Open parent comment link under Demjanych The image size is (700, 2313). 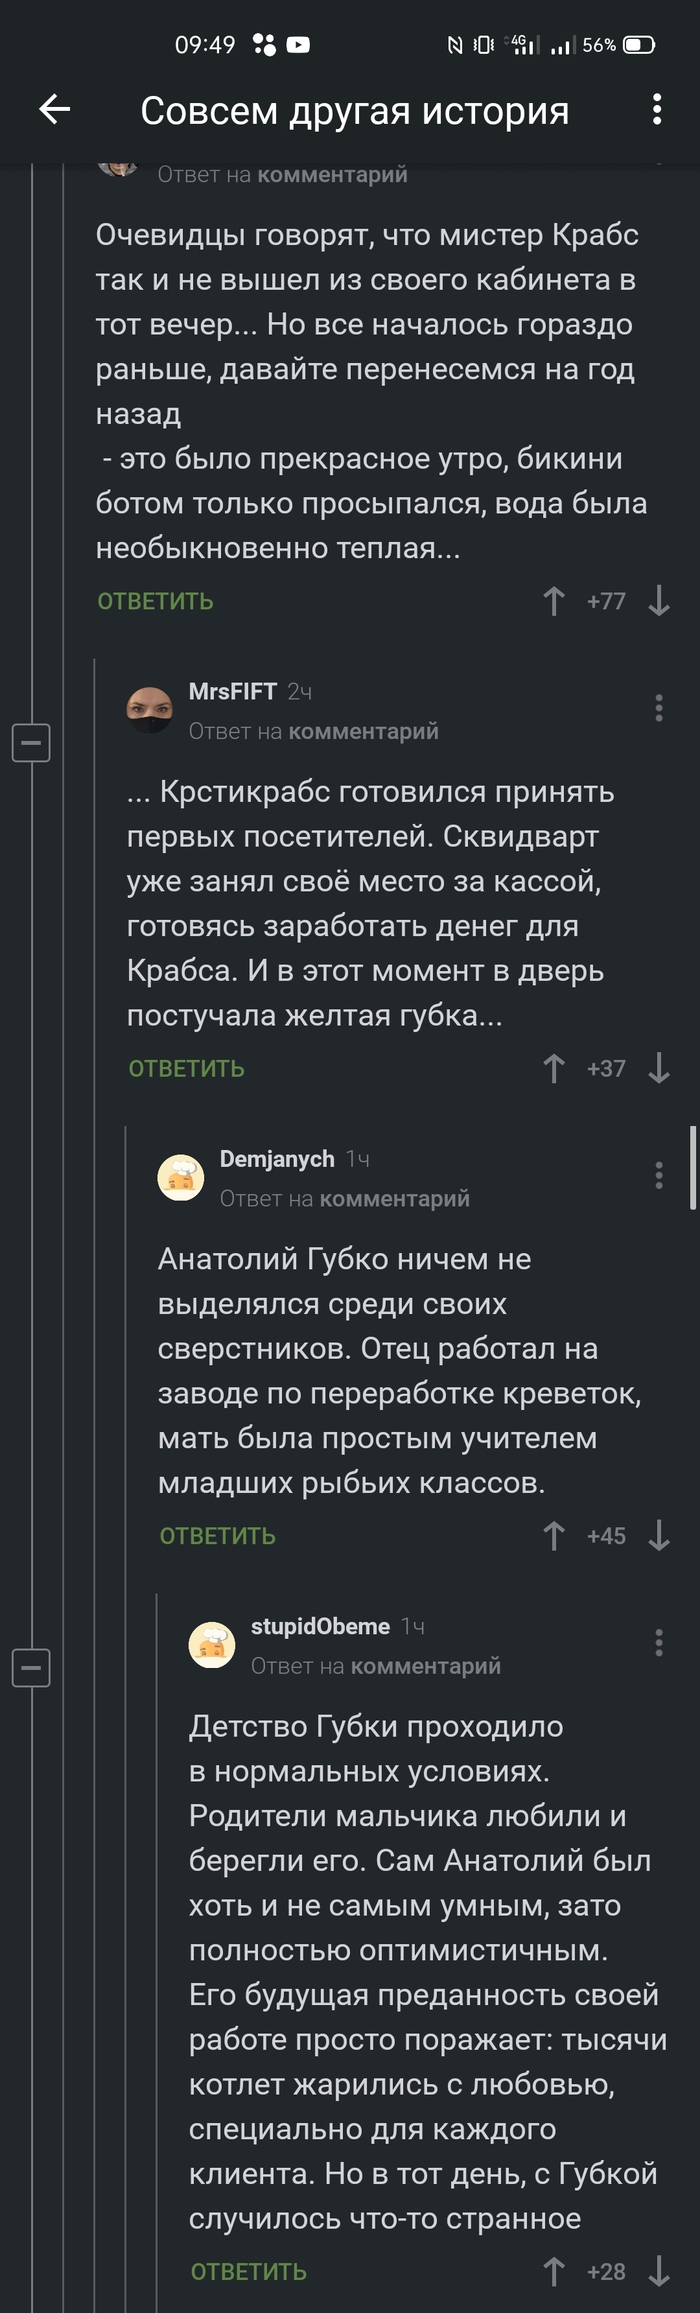click(394, 1198)
